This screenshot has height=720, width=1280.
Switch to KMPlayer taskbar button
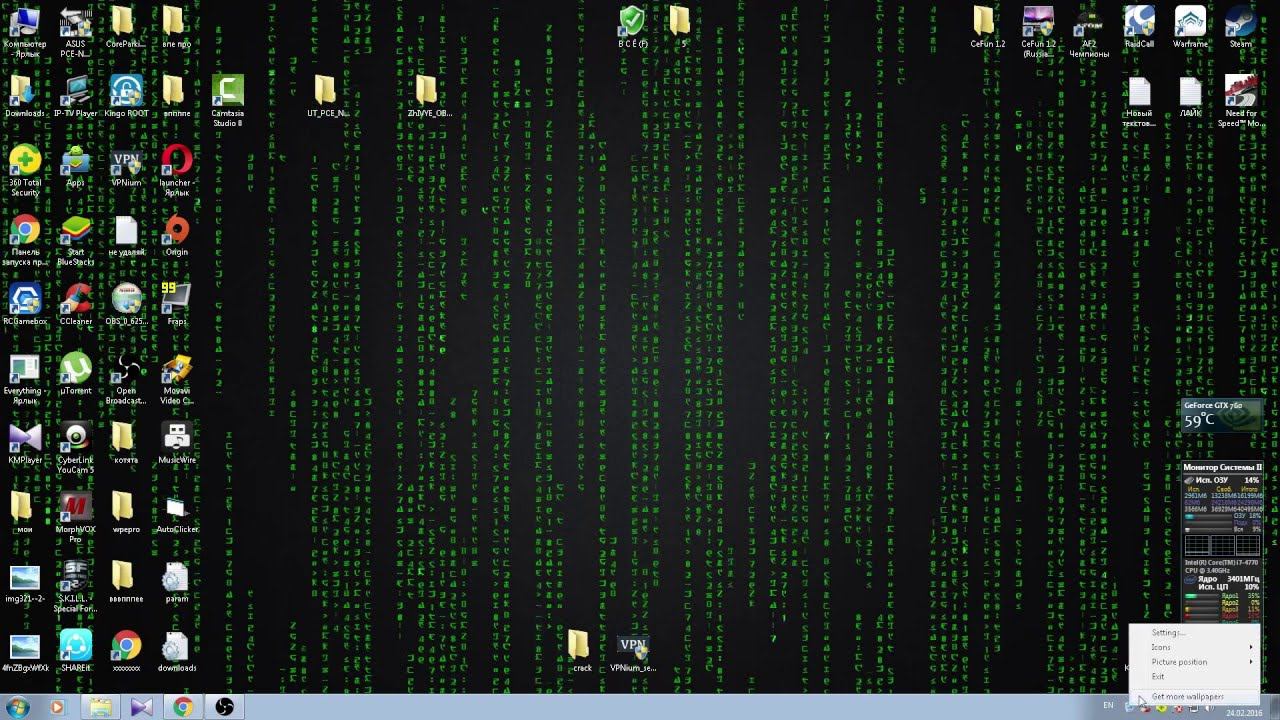141,707
